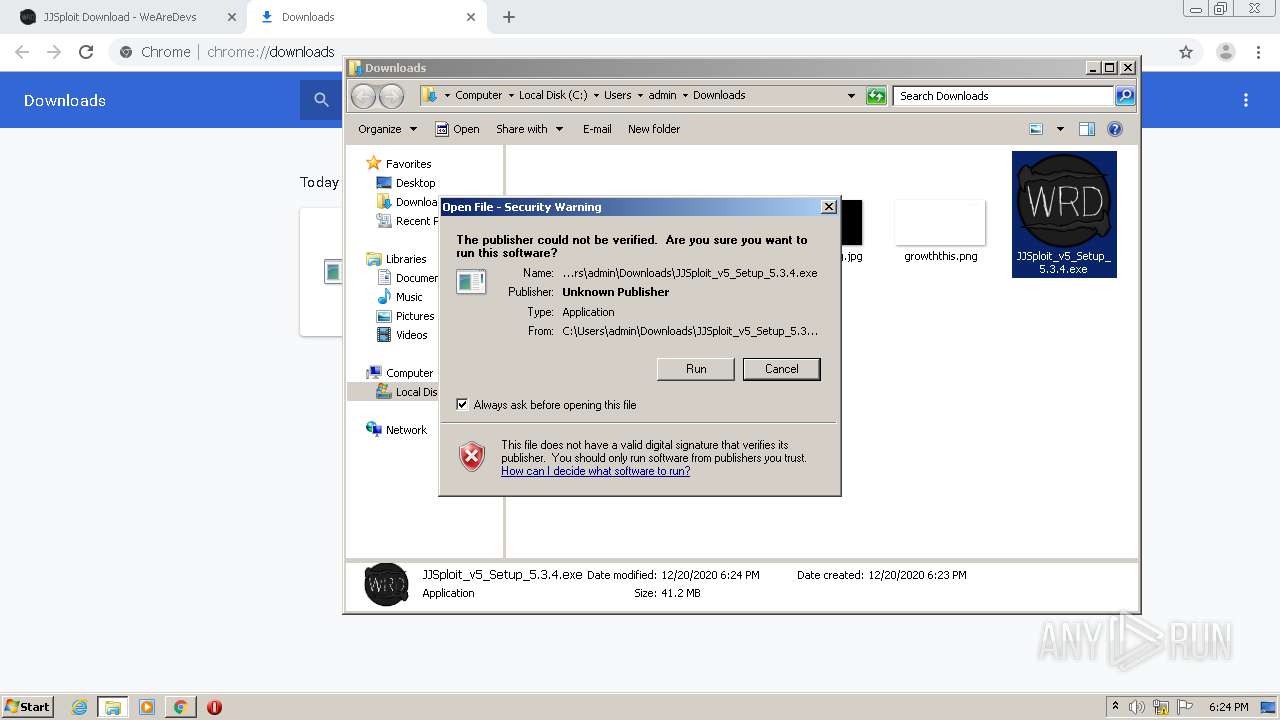Select the growththis.png file

pyautogui.click(x=940, y=231)
